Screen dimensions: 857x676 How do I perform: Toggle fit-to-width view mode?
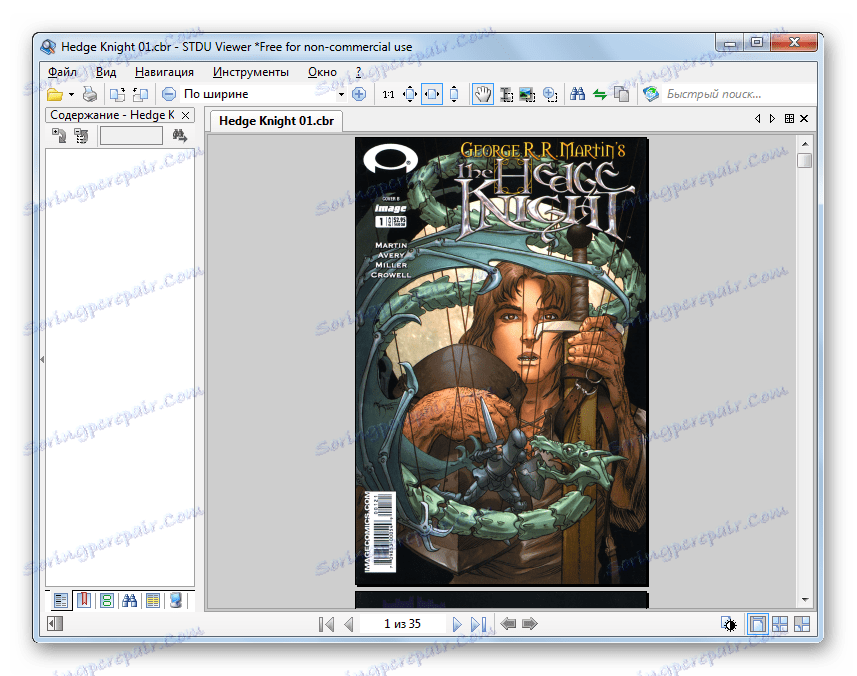[432, 94]
